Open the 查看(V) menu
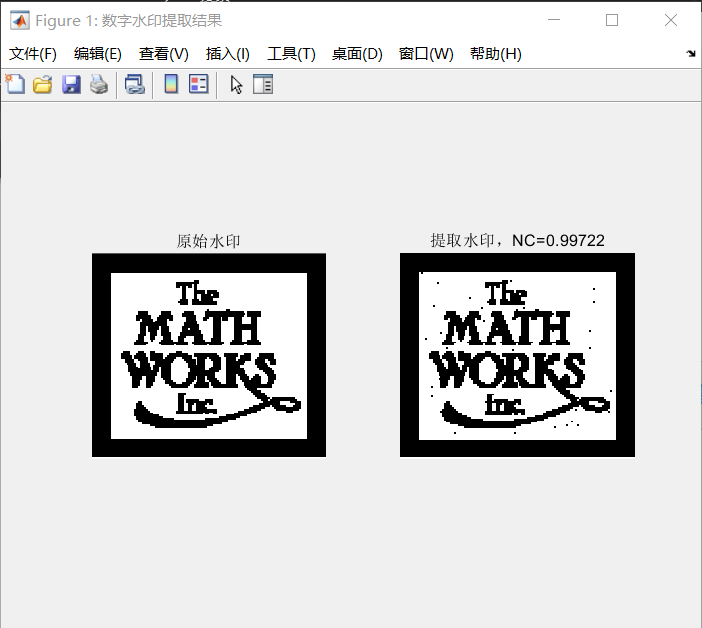This screenshot has height=628, width=702. tap(163, 54)
